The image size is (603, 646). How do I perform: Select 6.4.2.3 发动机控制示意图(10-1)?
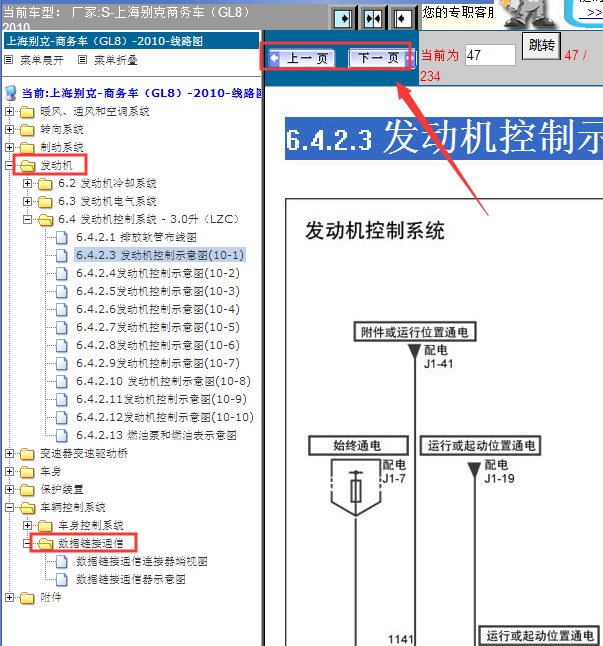[x=160, y=255]
